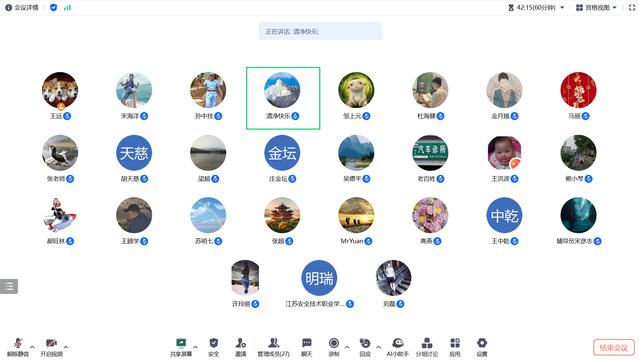The image size is (639, 360).
Task: Expand audio options arrow beside microphone
Action: [32, 347]
